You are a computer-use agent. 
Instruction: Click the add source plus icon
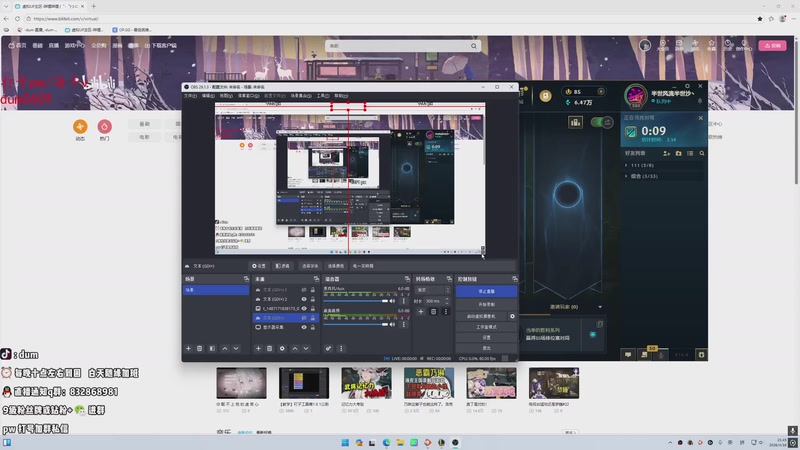(x=257, y=348)
